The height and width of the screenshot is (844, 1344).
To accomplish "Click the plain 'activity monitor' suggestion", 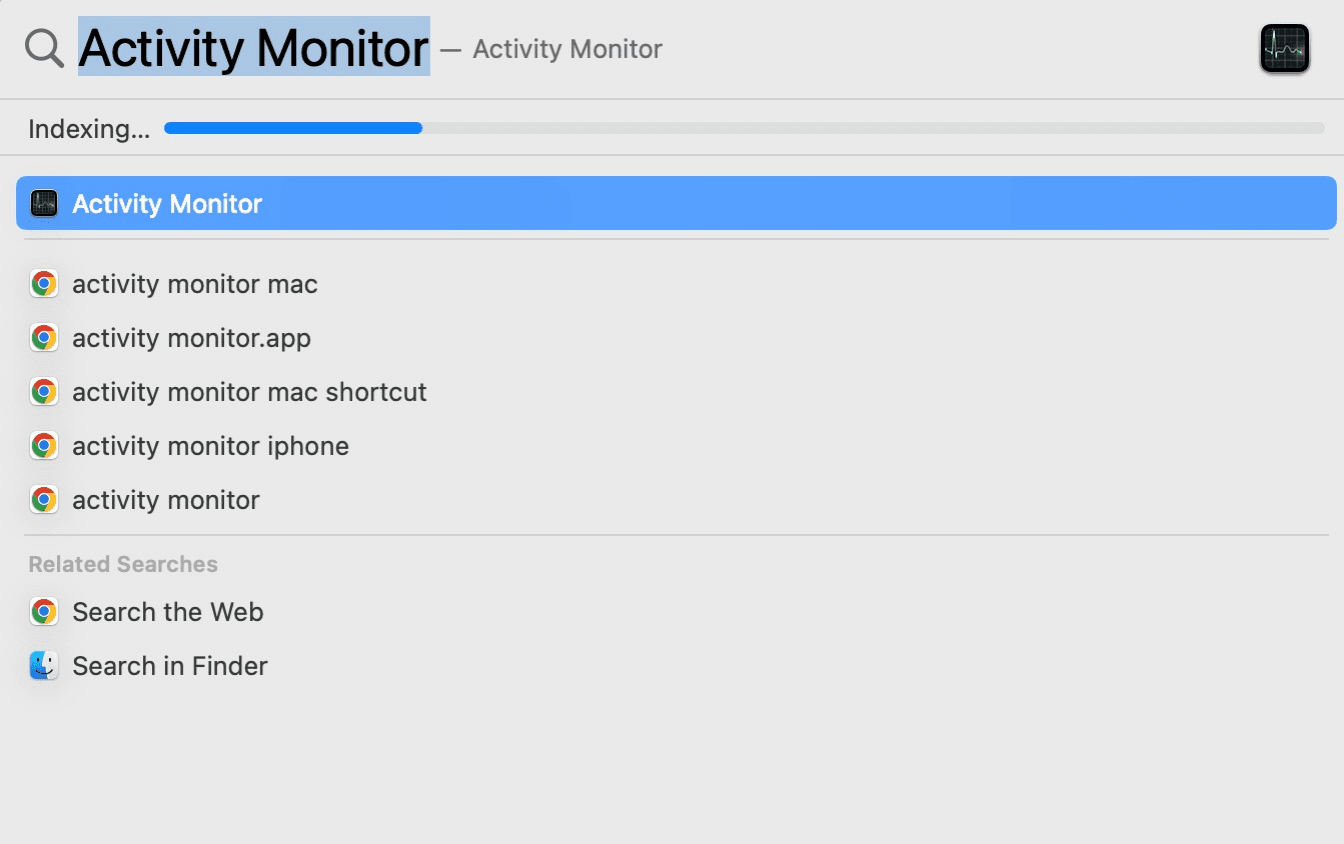I will 165,499.
